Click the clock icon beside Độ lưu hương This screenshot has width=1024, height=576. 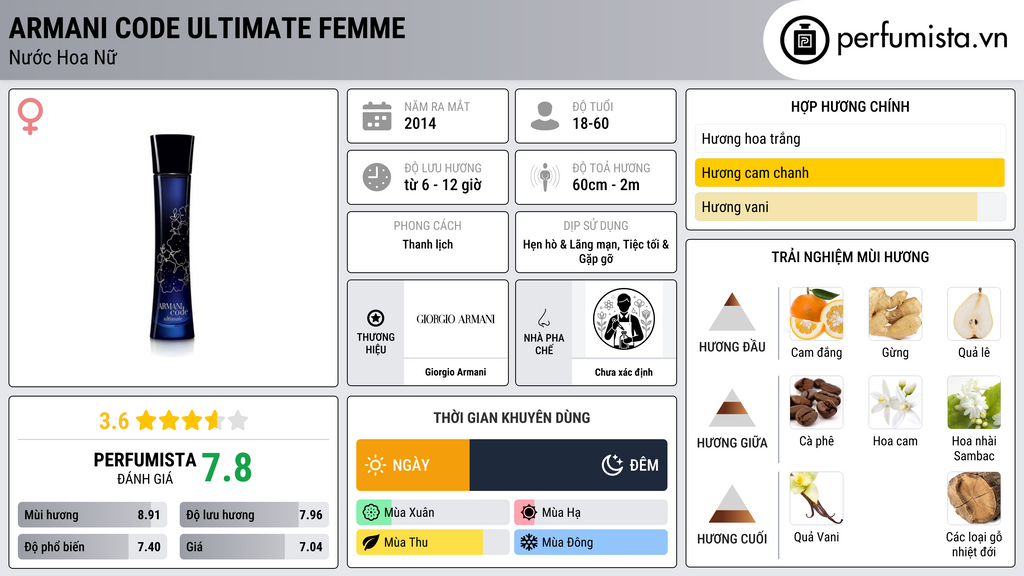[377, 177]
